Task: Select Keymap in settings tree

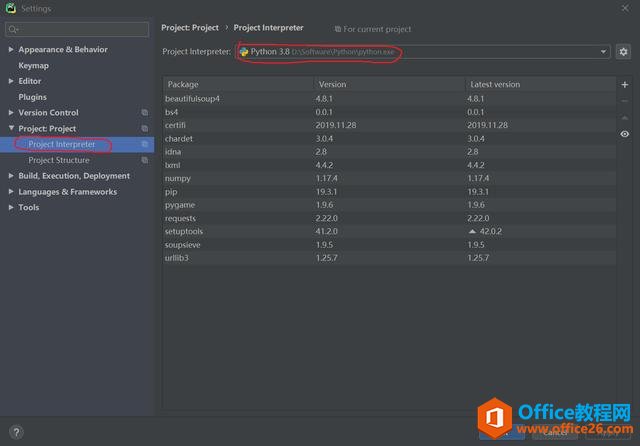Action: [x=33, y=65]
